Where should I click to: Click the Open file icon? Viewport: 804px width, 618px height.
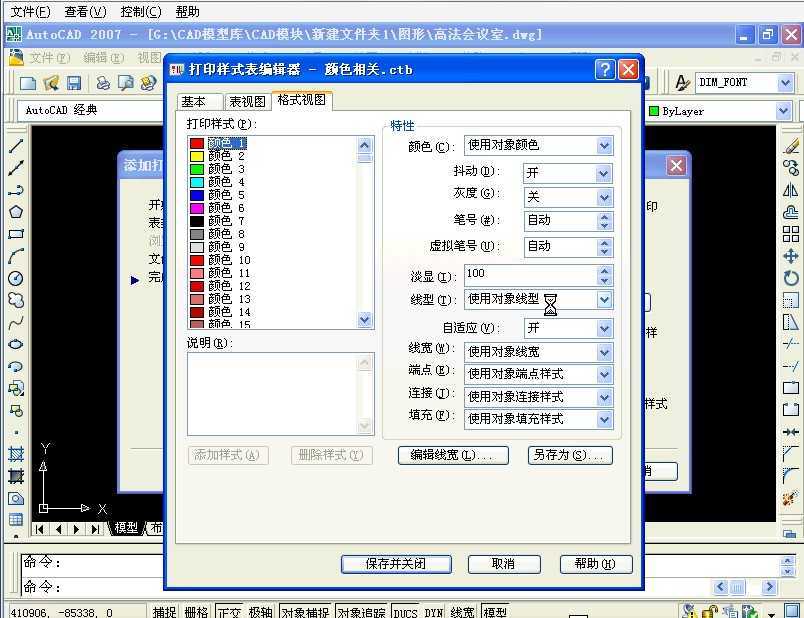pos(51,83)
